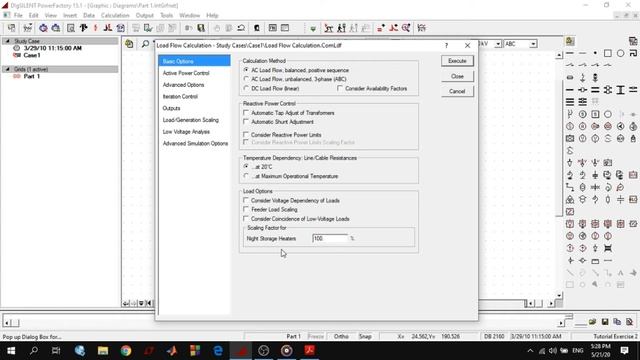
Task: Open the Active Power Control page
Action: point(186,73)
